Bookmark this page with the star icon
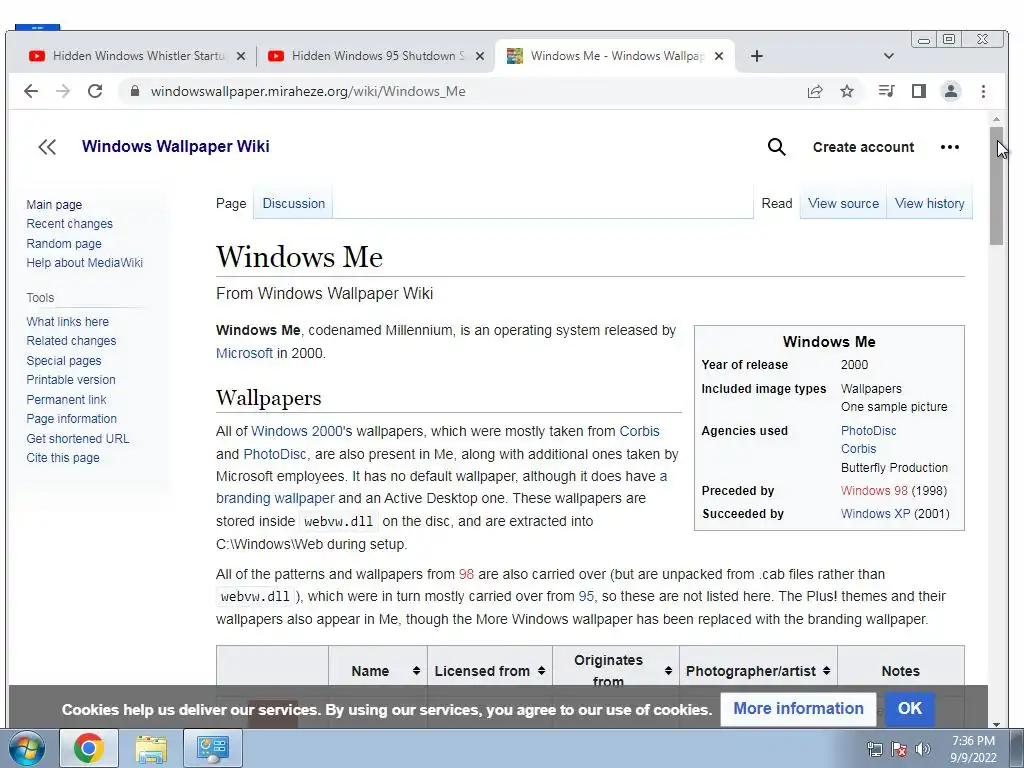This screenshot has width=1024, height=768. 847,91
